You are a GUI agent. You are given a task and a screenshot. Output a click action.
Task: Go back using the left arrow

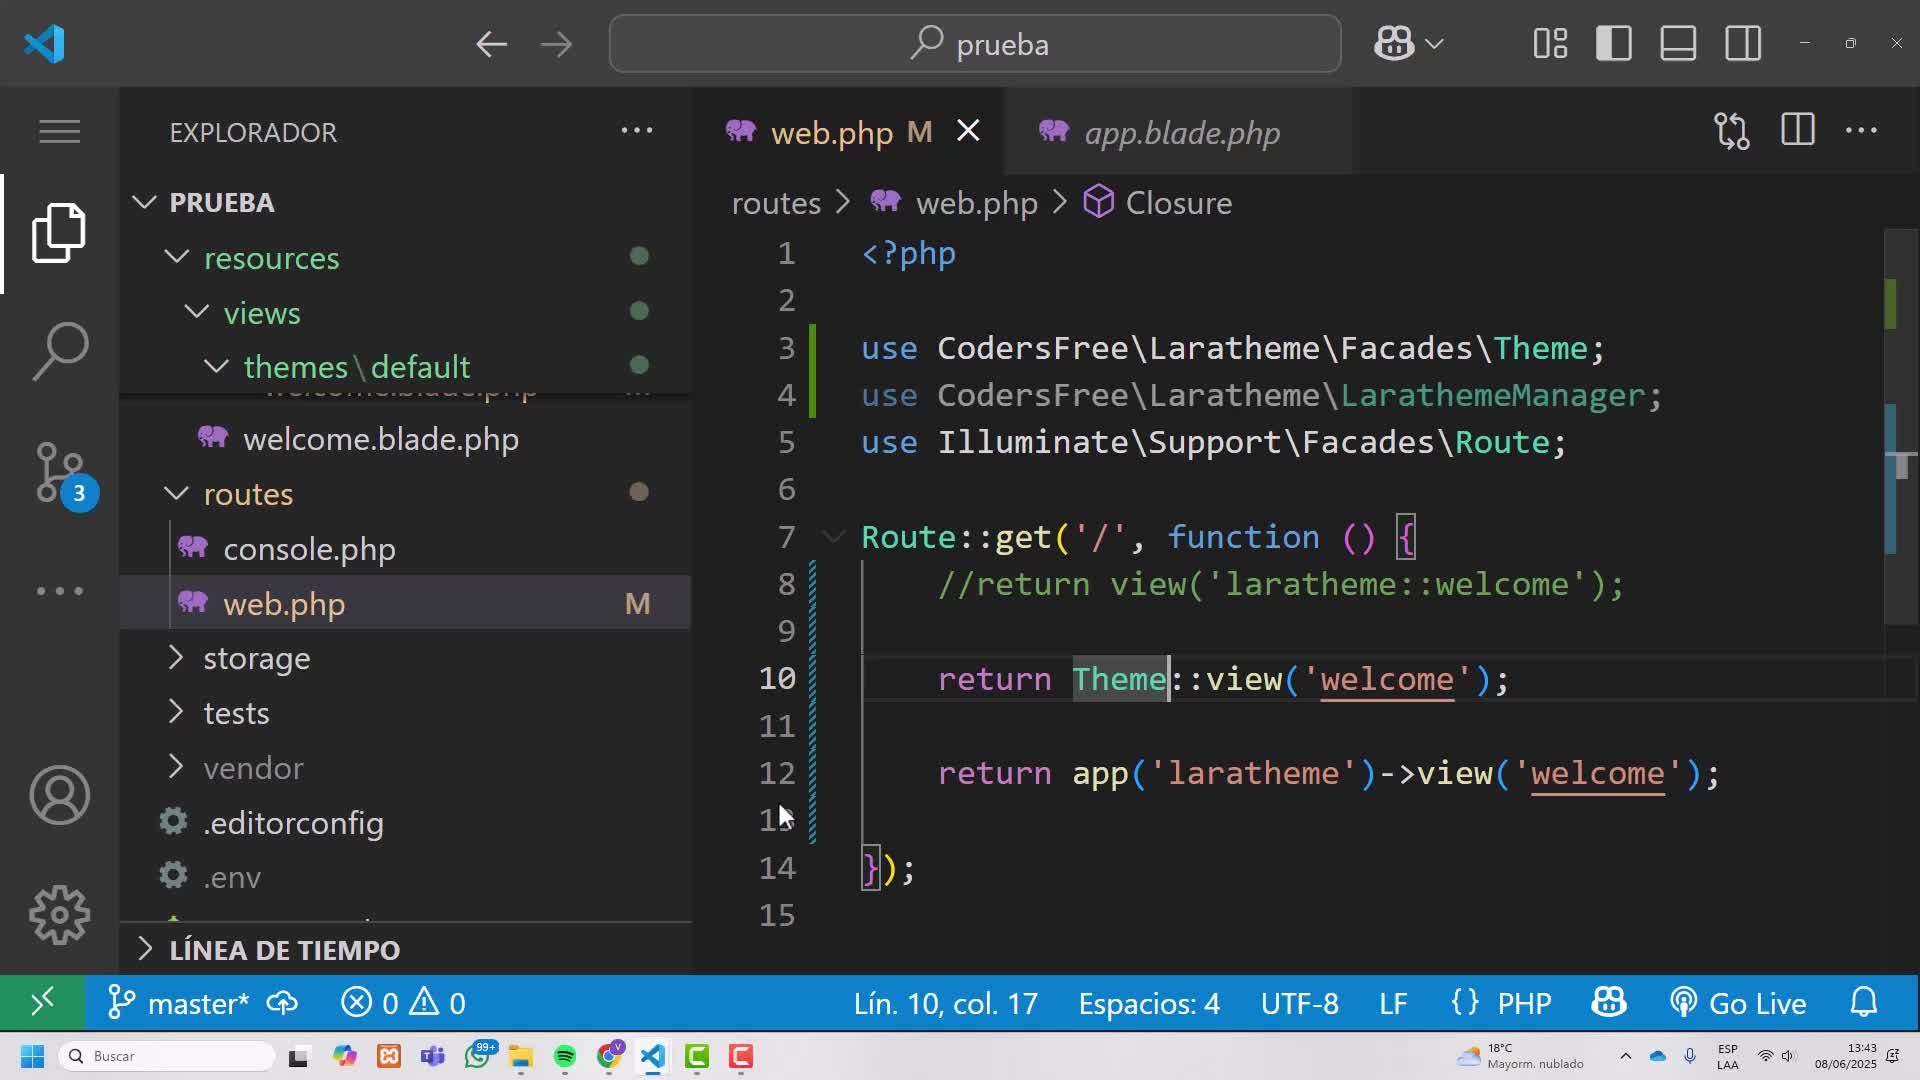click(491, 44)
